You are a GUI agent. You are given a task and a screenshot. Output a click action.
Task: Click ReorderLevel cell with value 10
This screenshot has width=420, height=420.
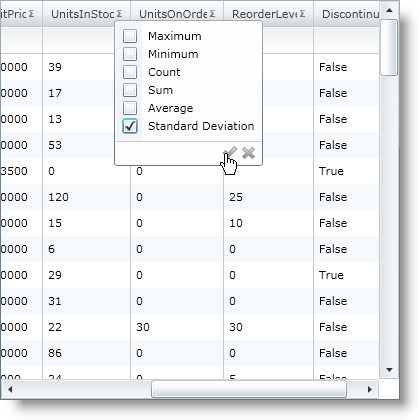268,223
